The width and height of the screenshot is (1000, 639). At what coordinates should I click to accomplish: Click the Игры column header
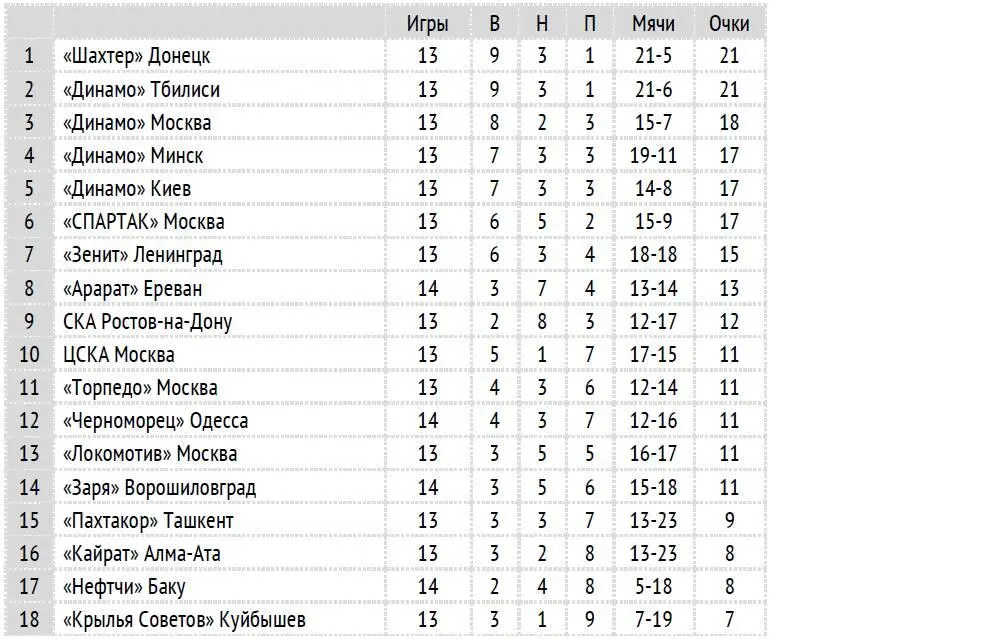pos(427,24)
